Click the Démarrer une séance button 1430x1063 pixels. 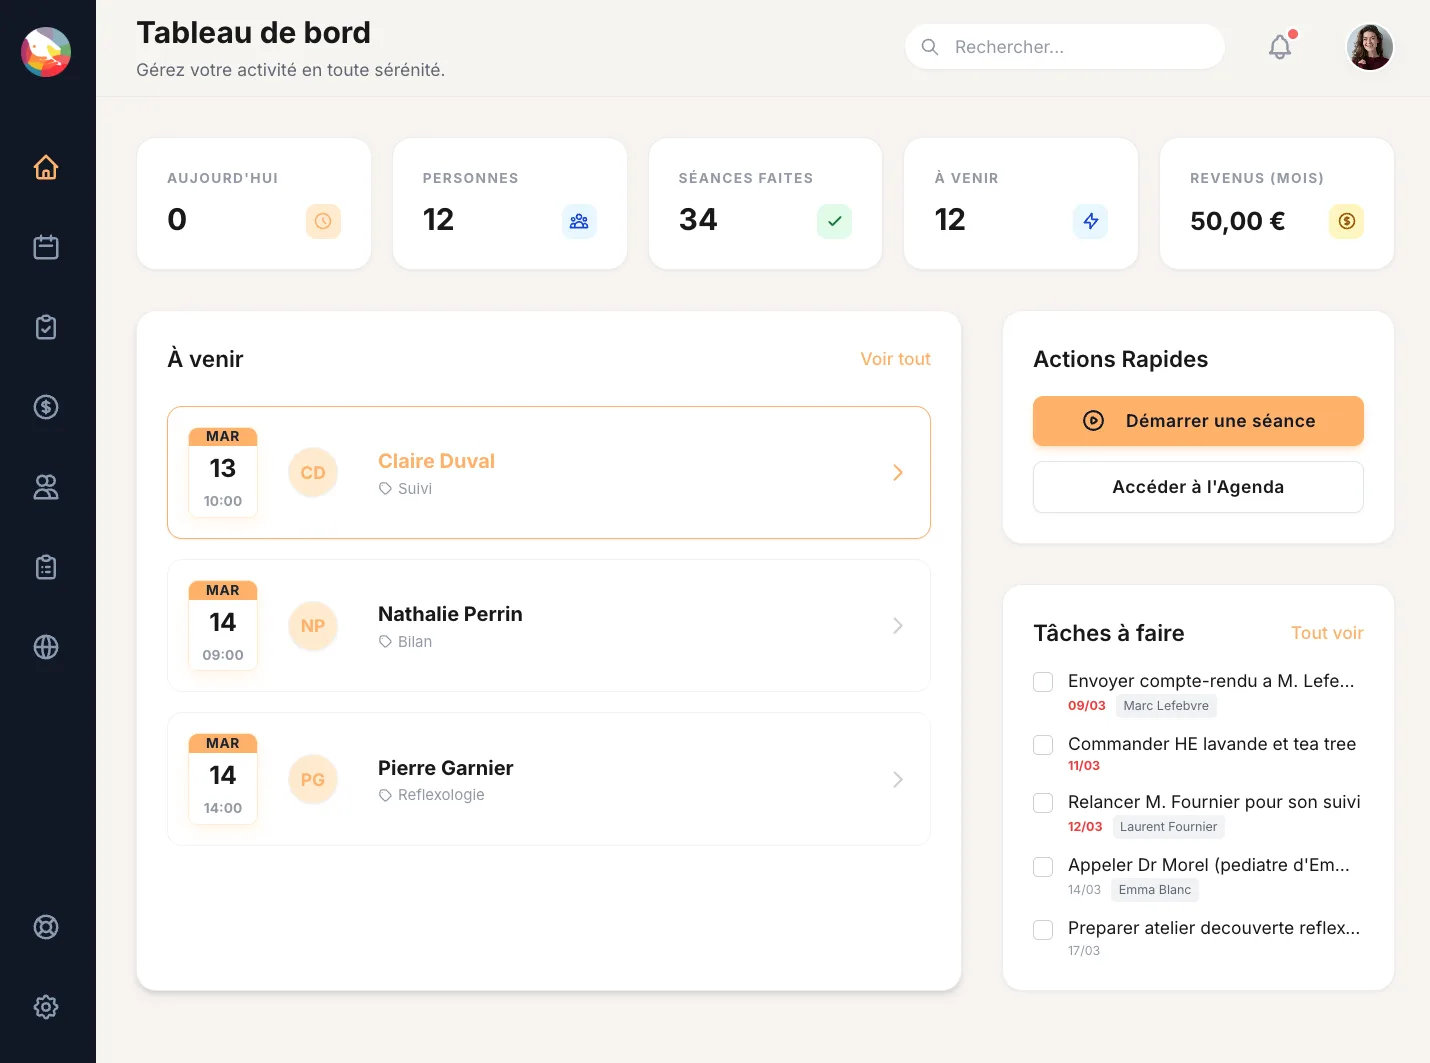[x=1197, y=421]
